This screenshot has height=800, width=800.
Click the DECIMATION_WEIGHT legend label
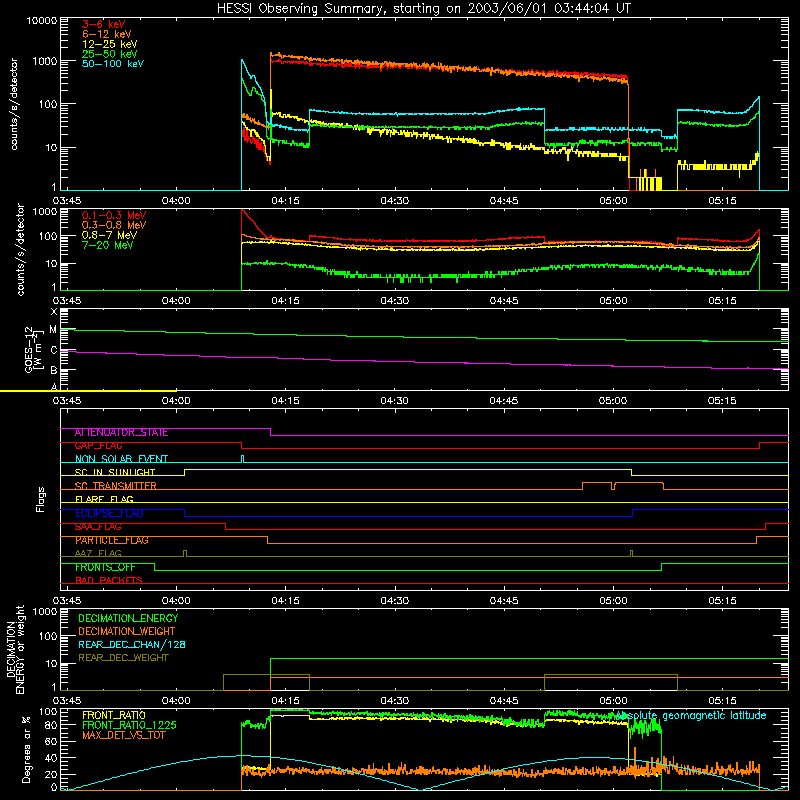pyautogui.click(x=127, y=632)
